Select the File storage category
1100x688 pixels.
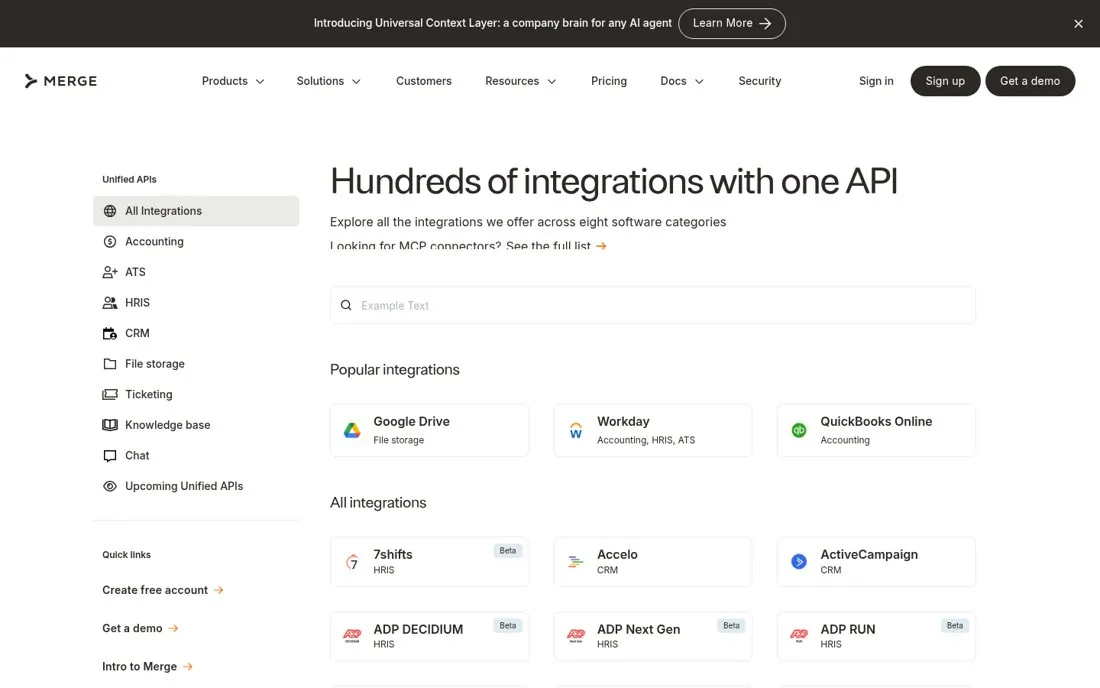[196, 364]
